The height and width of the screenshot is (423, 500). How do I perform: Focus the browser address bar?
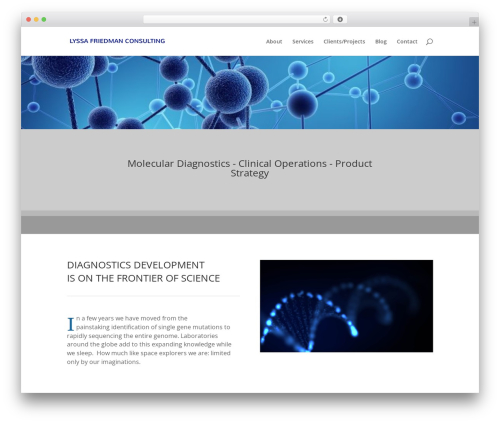click(233, 20)
